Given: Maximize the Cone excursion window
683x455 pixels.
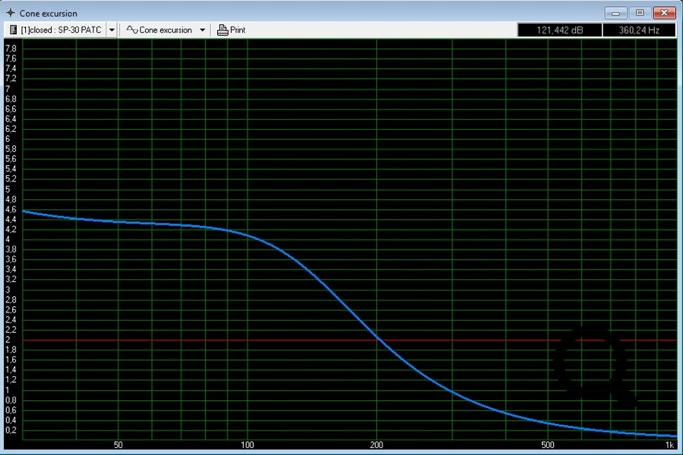Looking at the screenshot, I should click(639, 13).
